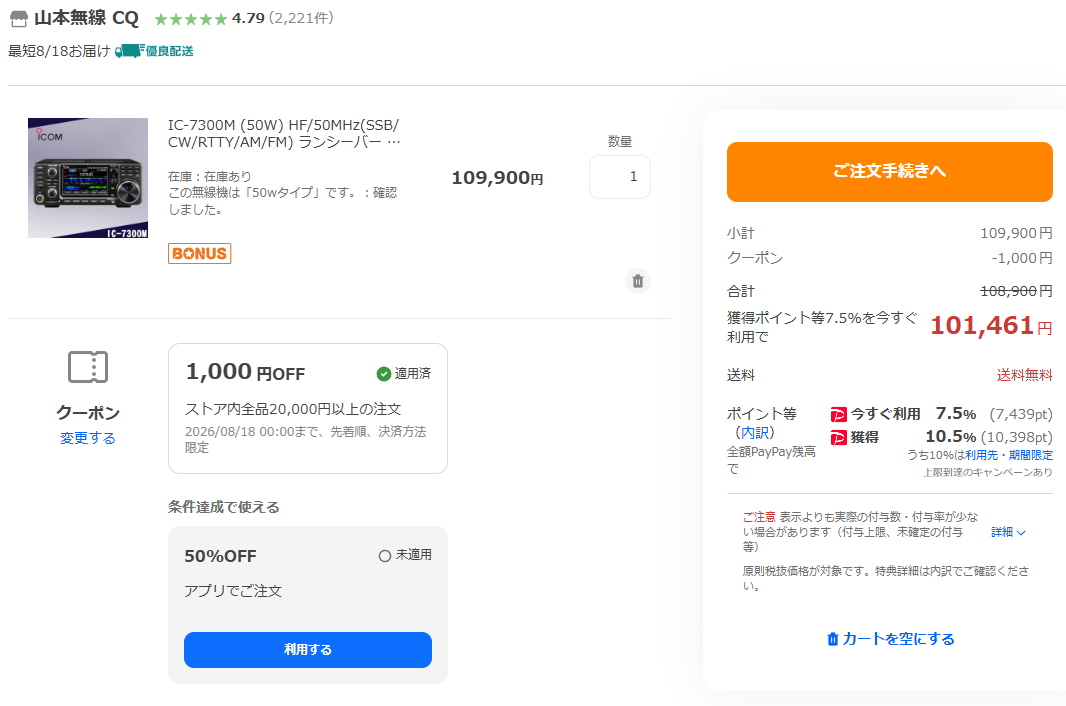
Task: Open the 内訳 points breakdown link
Action: point(755,433)
